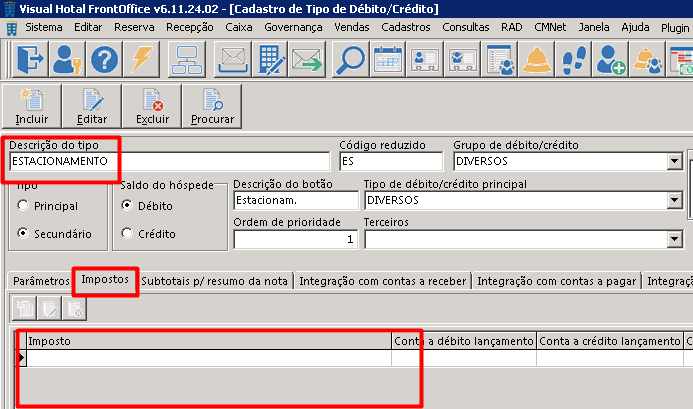Click the delete tax record icon
Viewport: 693px width, 409px height.
tap(74, 308)
